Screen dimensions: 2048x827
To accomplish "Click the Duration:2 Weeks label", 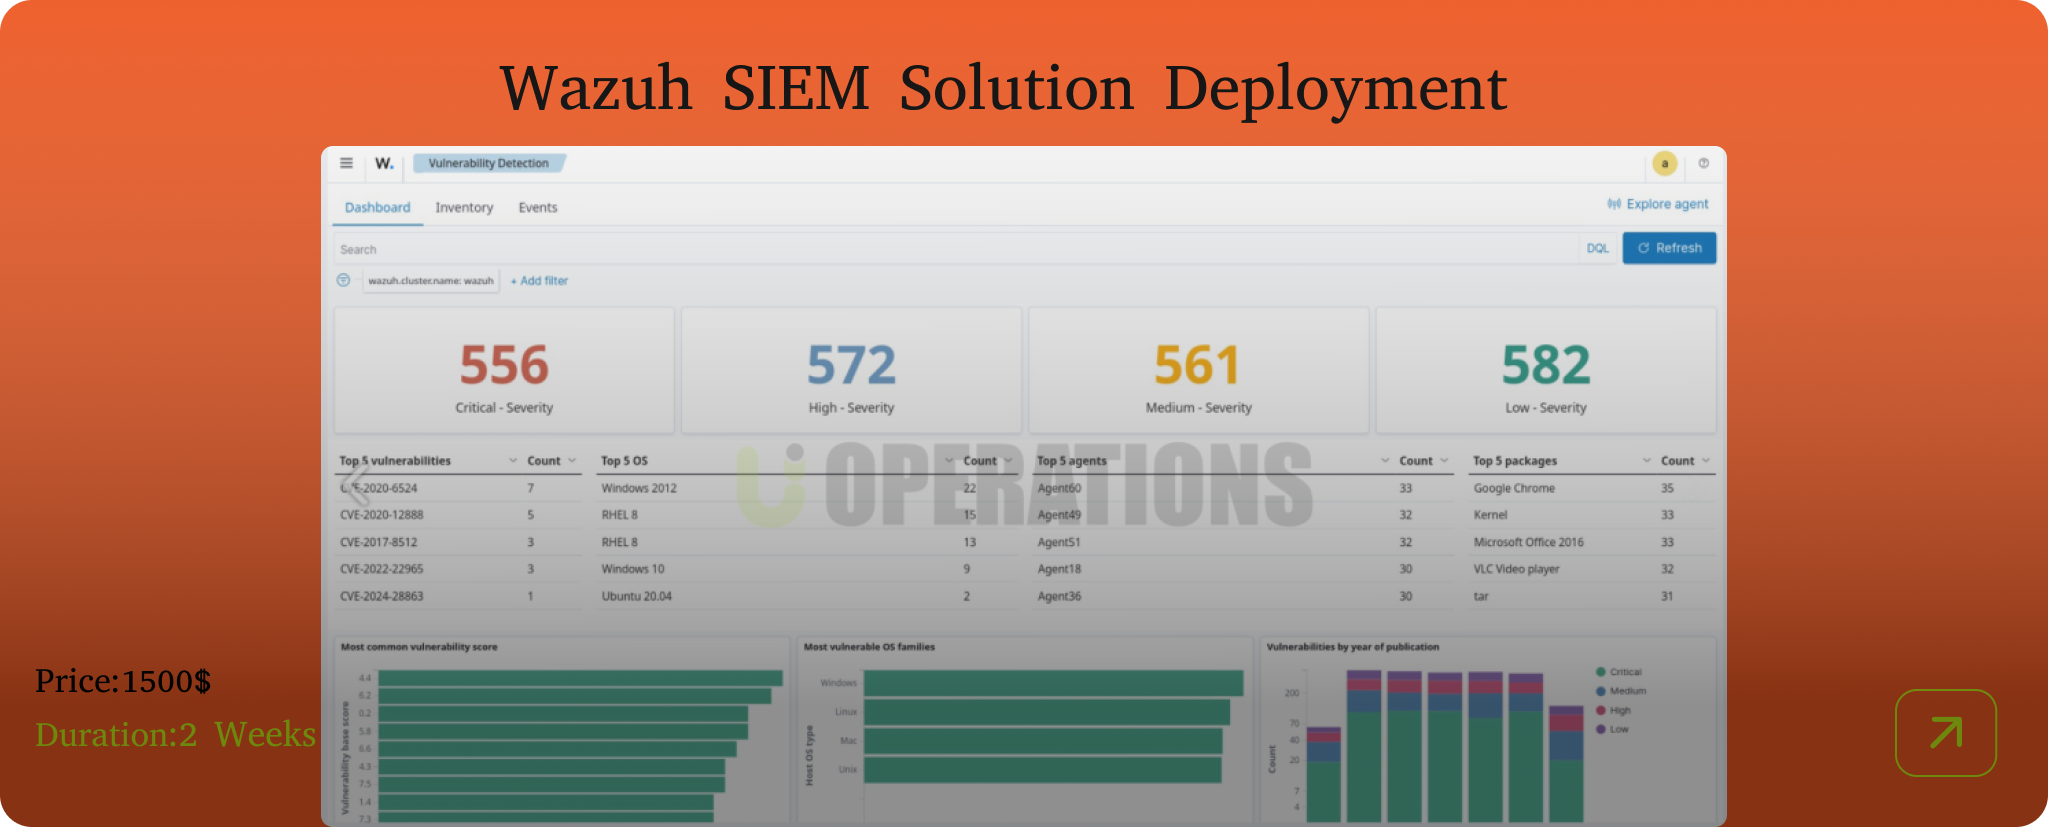I will tap(175, 734).
